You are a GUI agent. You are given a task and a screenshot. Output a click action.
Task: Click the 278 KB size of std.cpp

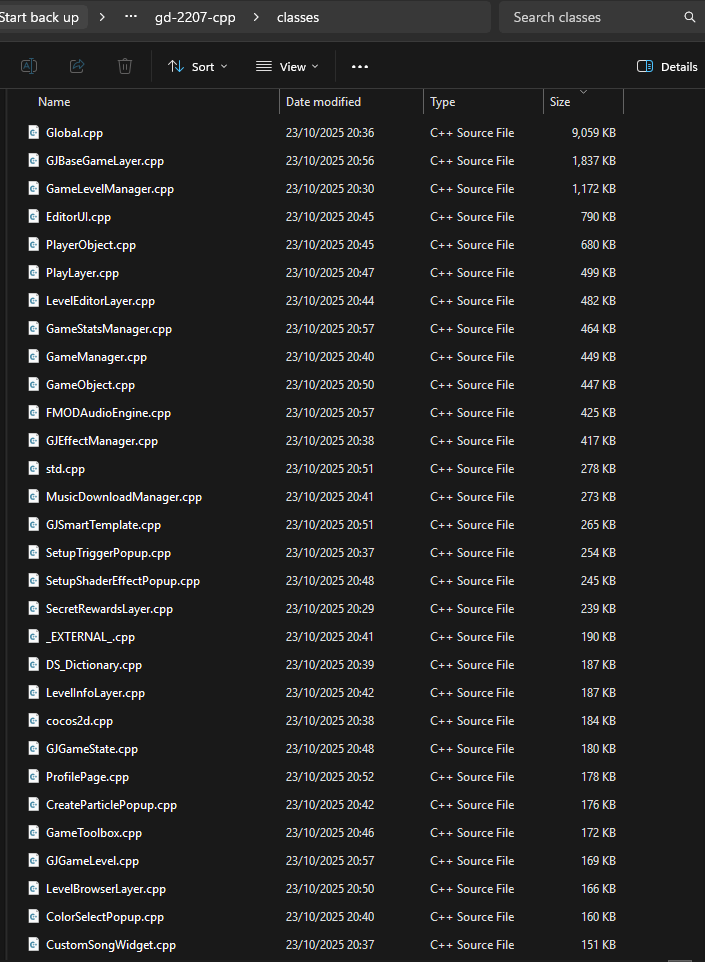coord(598,469)
